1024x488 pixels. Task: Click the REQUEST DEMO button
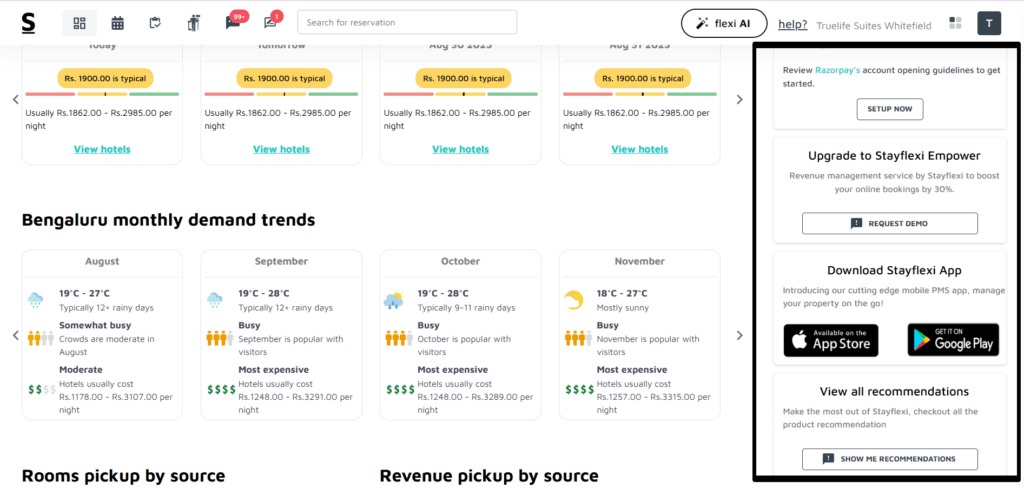889,223
